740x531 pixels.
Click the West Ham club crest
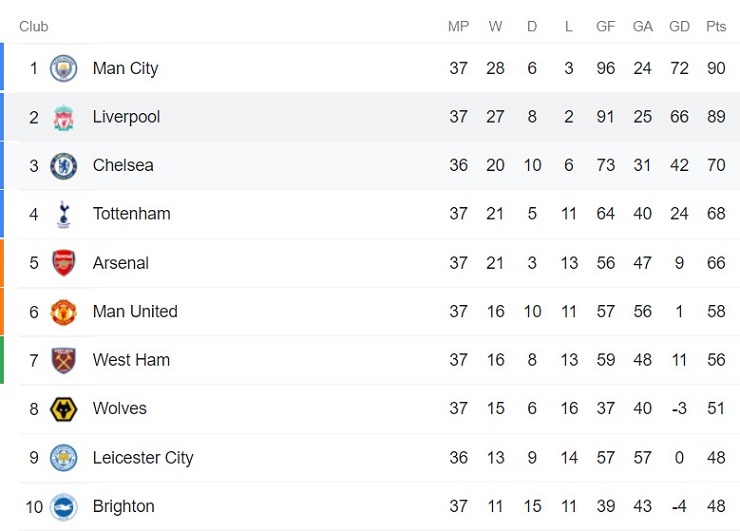64,360
